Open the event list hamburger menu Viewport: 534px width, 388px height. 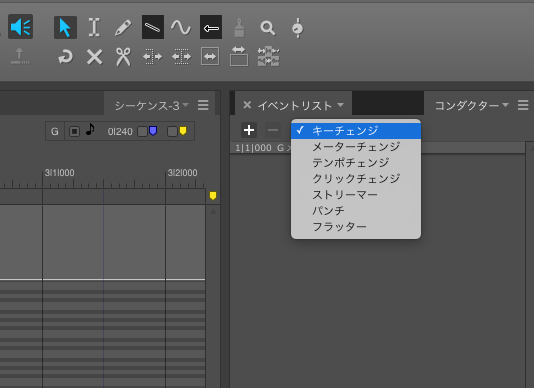pyautogui.click(x=523, y=105)
